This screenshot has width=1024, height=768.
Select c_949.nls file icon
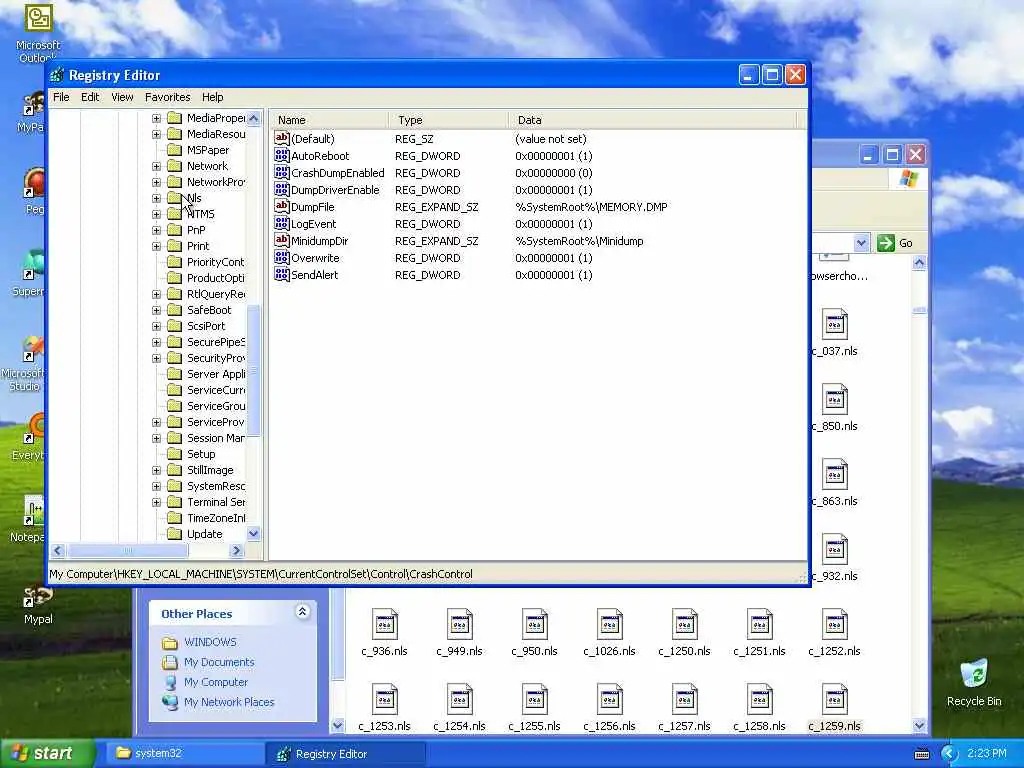pos(460,624)
